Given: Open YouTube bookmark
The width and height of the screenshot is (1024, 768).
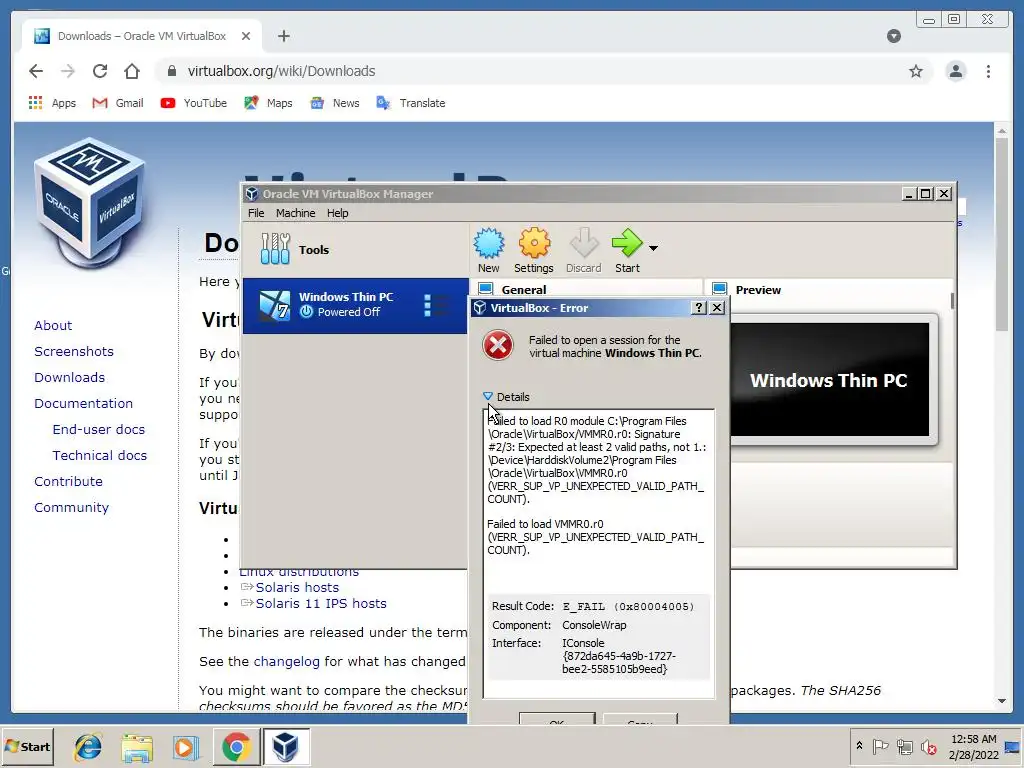Looking at the screenshot, I should (x=193, y=103).
